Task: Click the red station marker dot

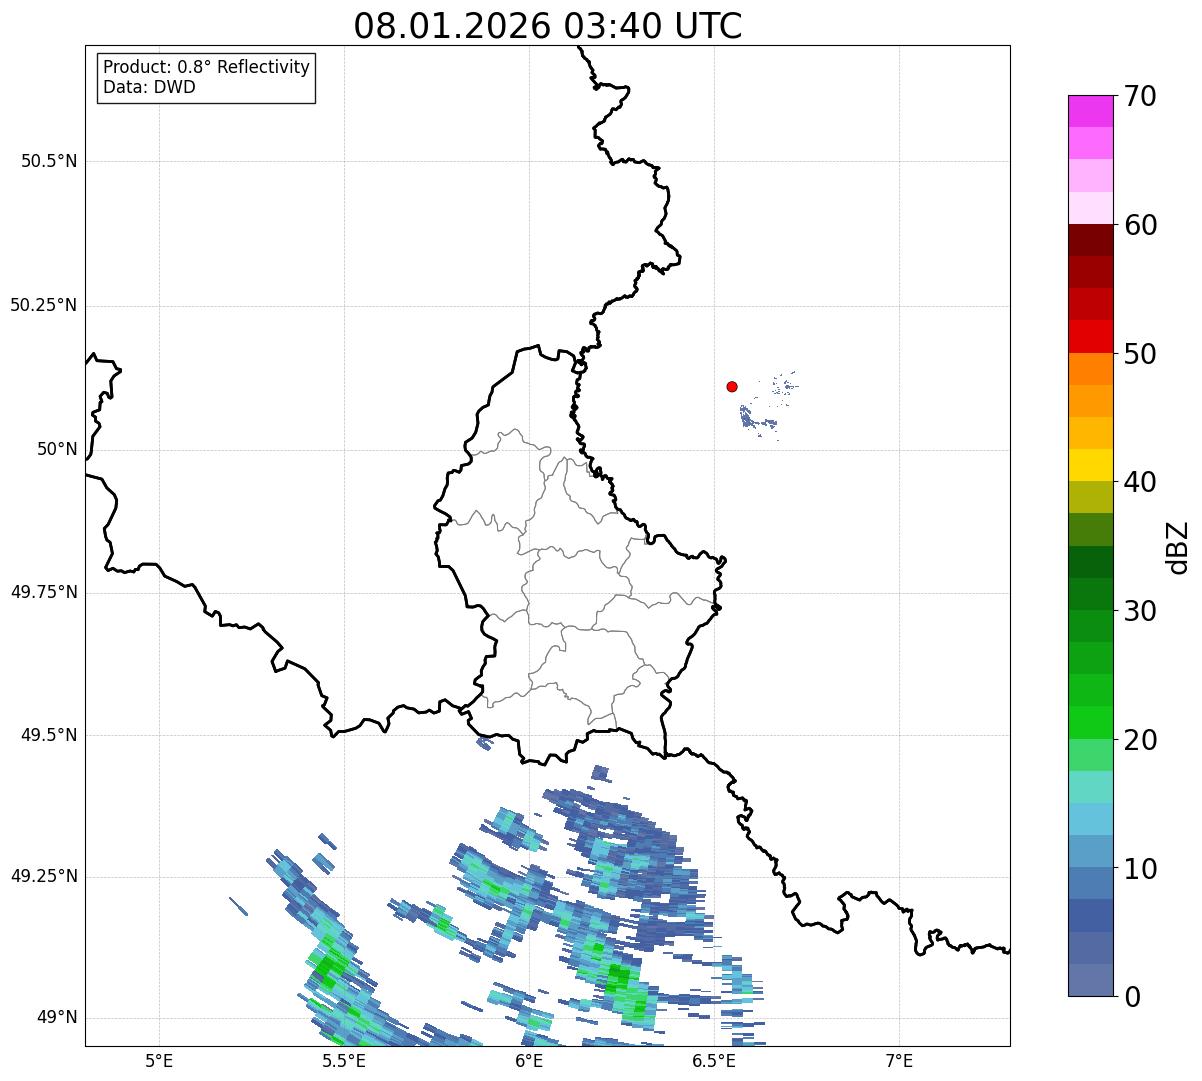Action: coord(732,386)
